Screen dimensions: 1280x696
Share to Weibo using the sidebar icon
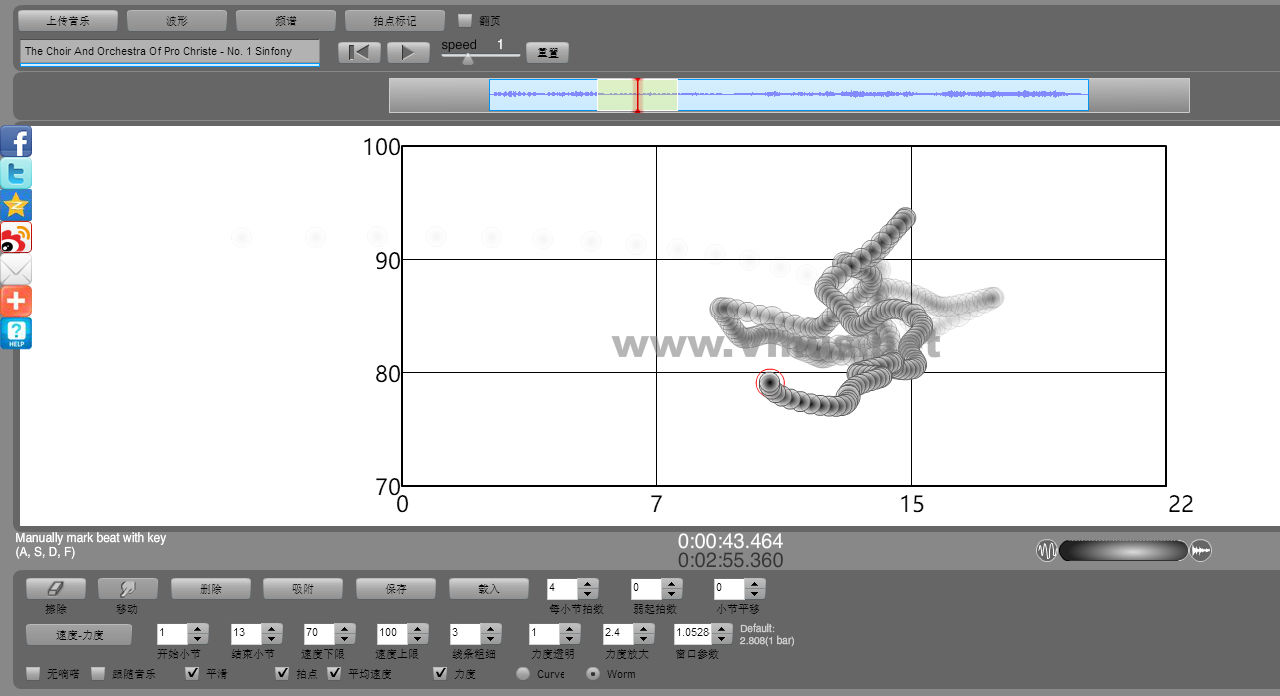click(16, 238)
